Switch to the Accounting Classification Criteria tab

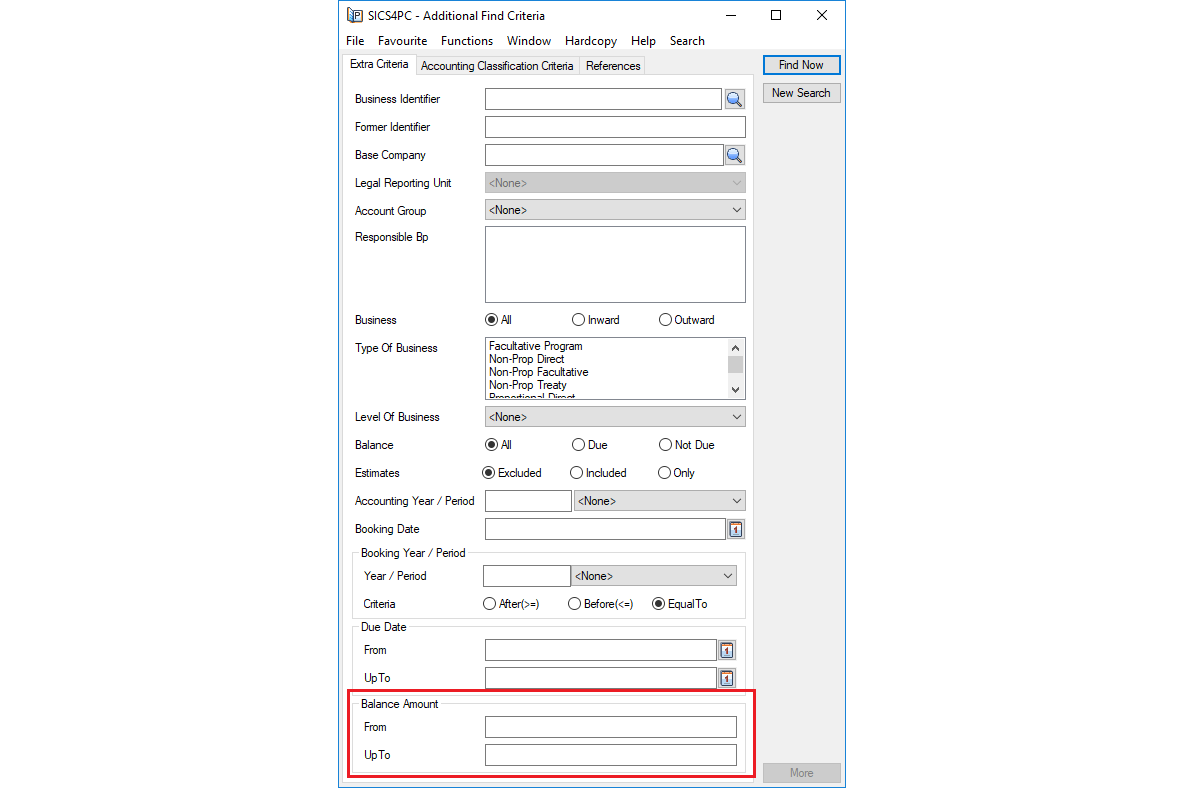coord(497,65)
